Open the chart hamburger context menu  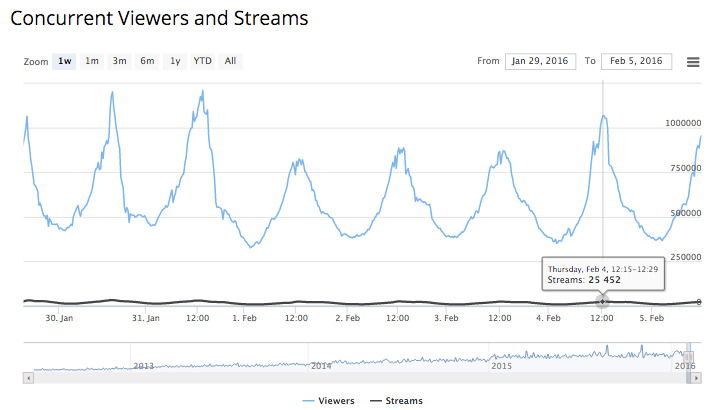coord(693,62)
